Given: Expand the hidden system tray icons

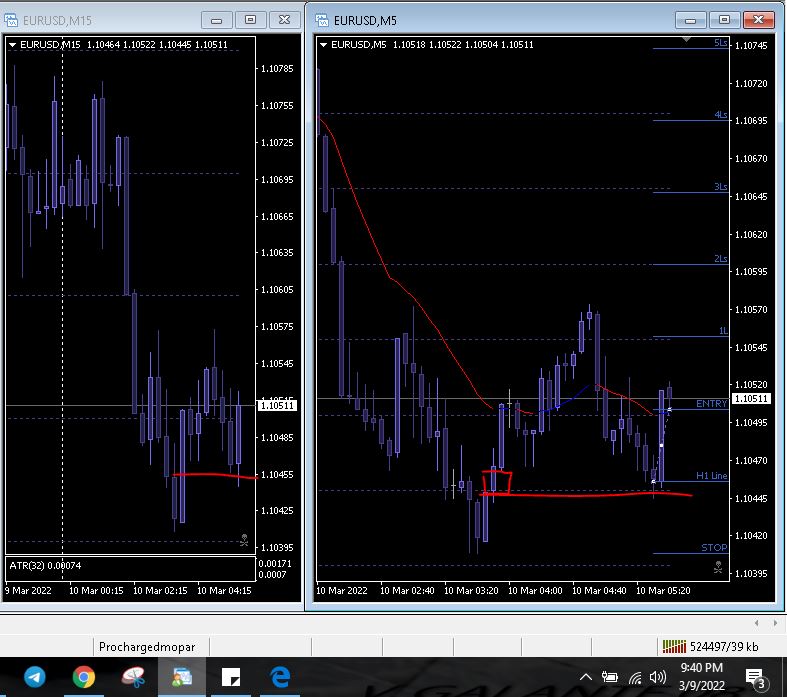Looking at the screenshot, I should coord(586,677).
